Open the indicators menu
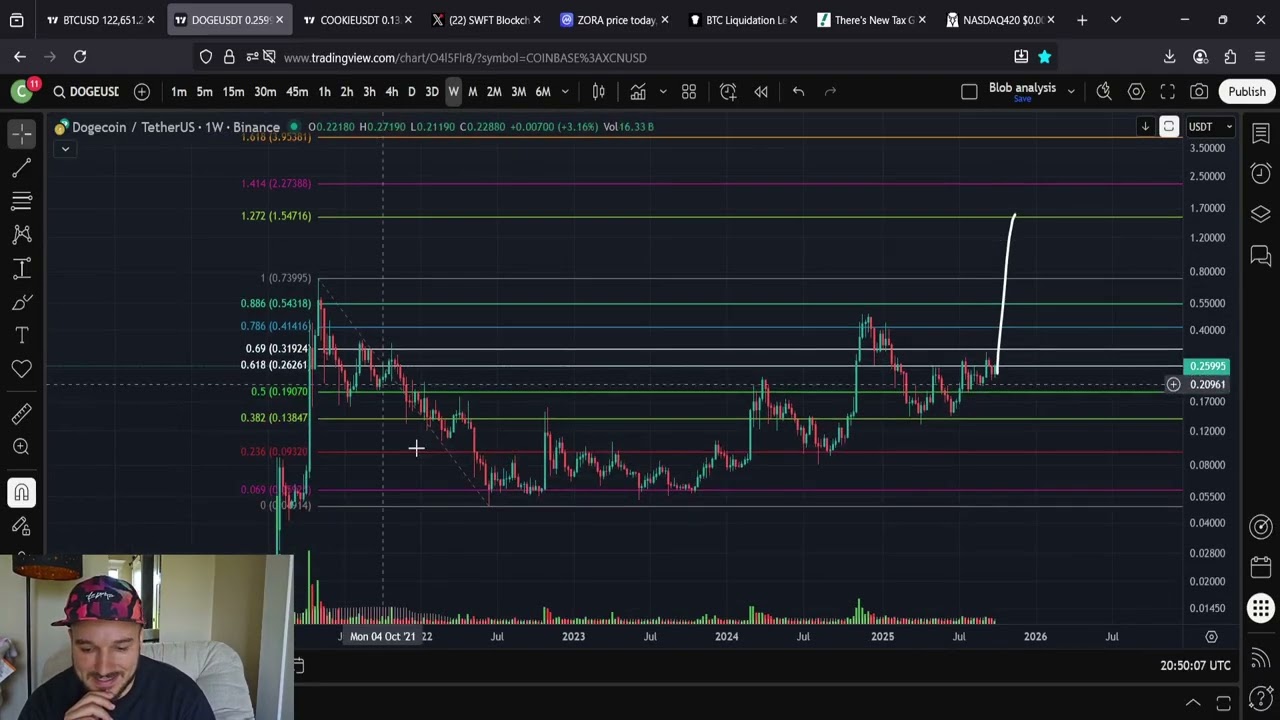Image resolution: width=1280 pixels, height=720 pixels. 638,92
